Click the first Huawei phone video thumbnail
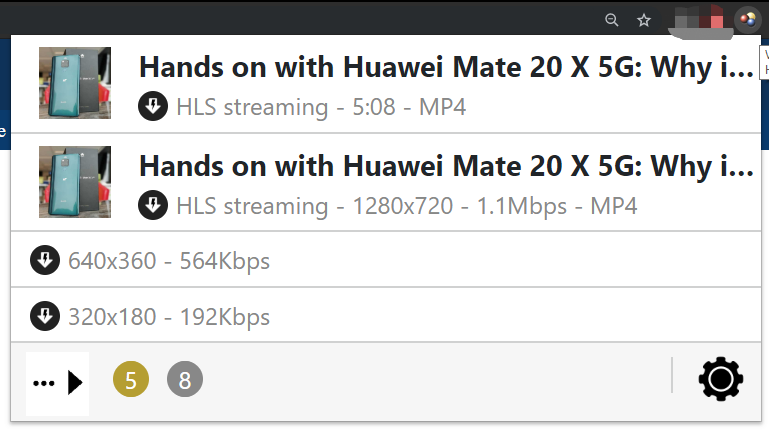 point(75,83)
